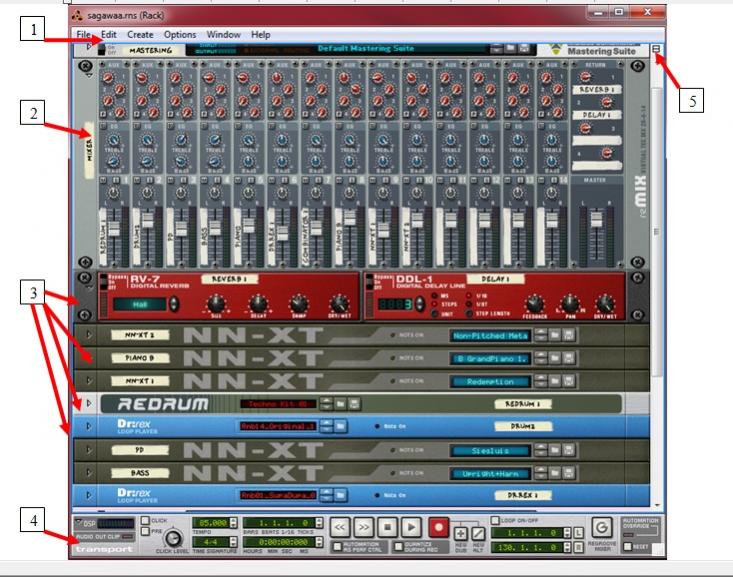The width and height of the screenshot is (733, 577).
Task: Toggle Automation as Perf Ctrl checkbox
Action: 337,546
